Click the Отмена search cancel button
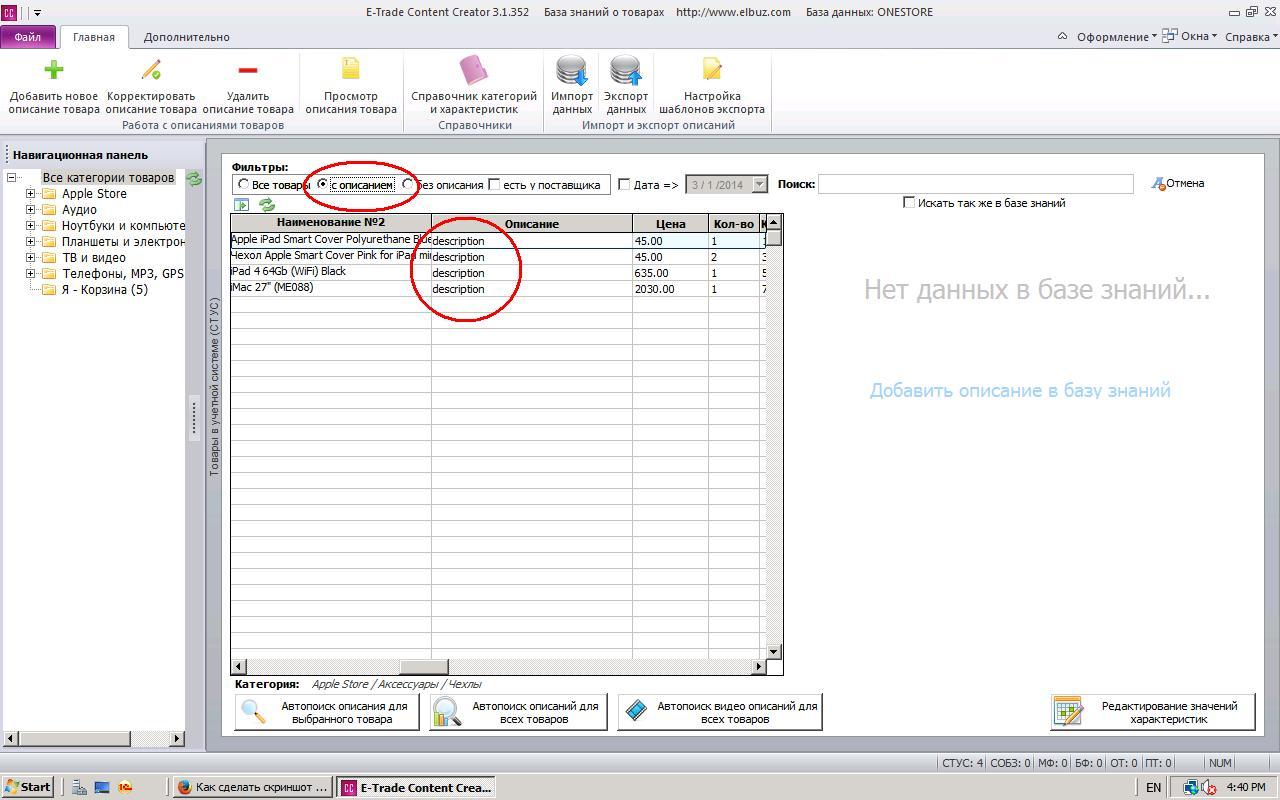Image resolution: width=1280 pixels, height=800 pixels. click(x=1178, y=183)
